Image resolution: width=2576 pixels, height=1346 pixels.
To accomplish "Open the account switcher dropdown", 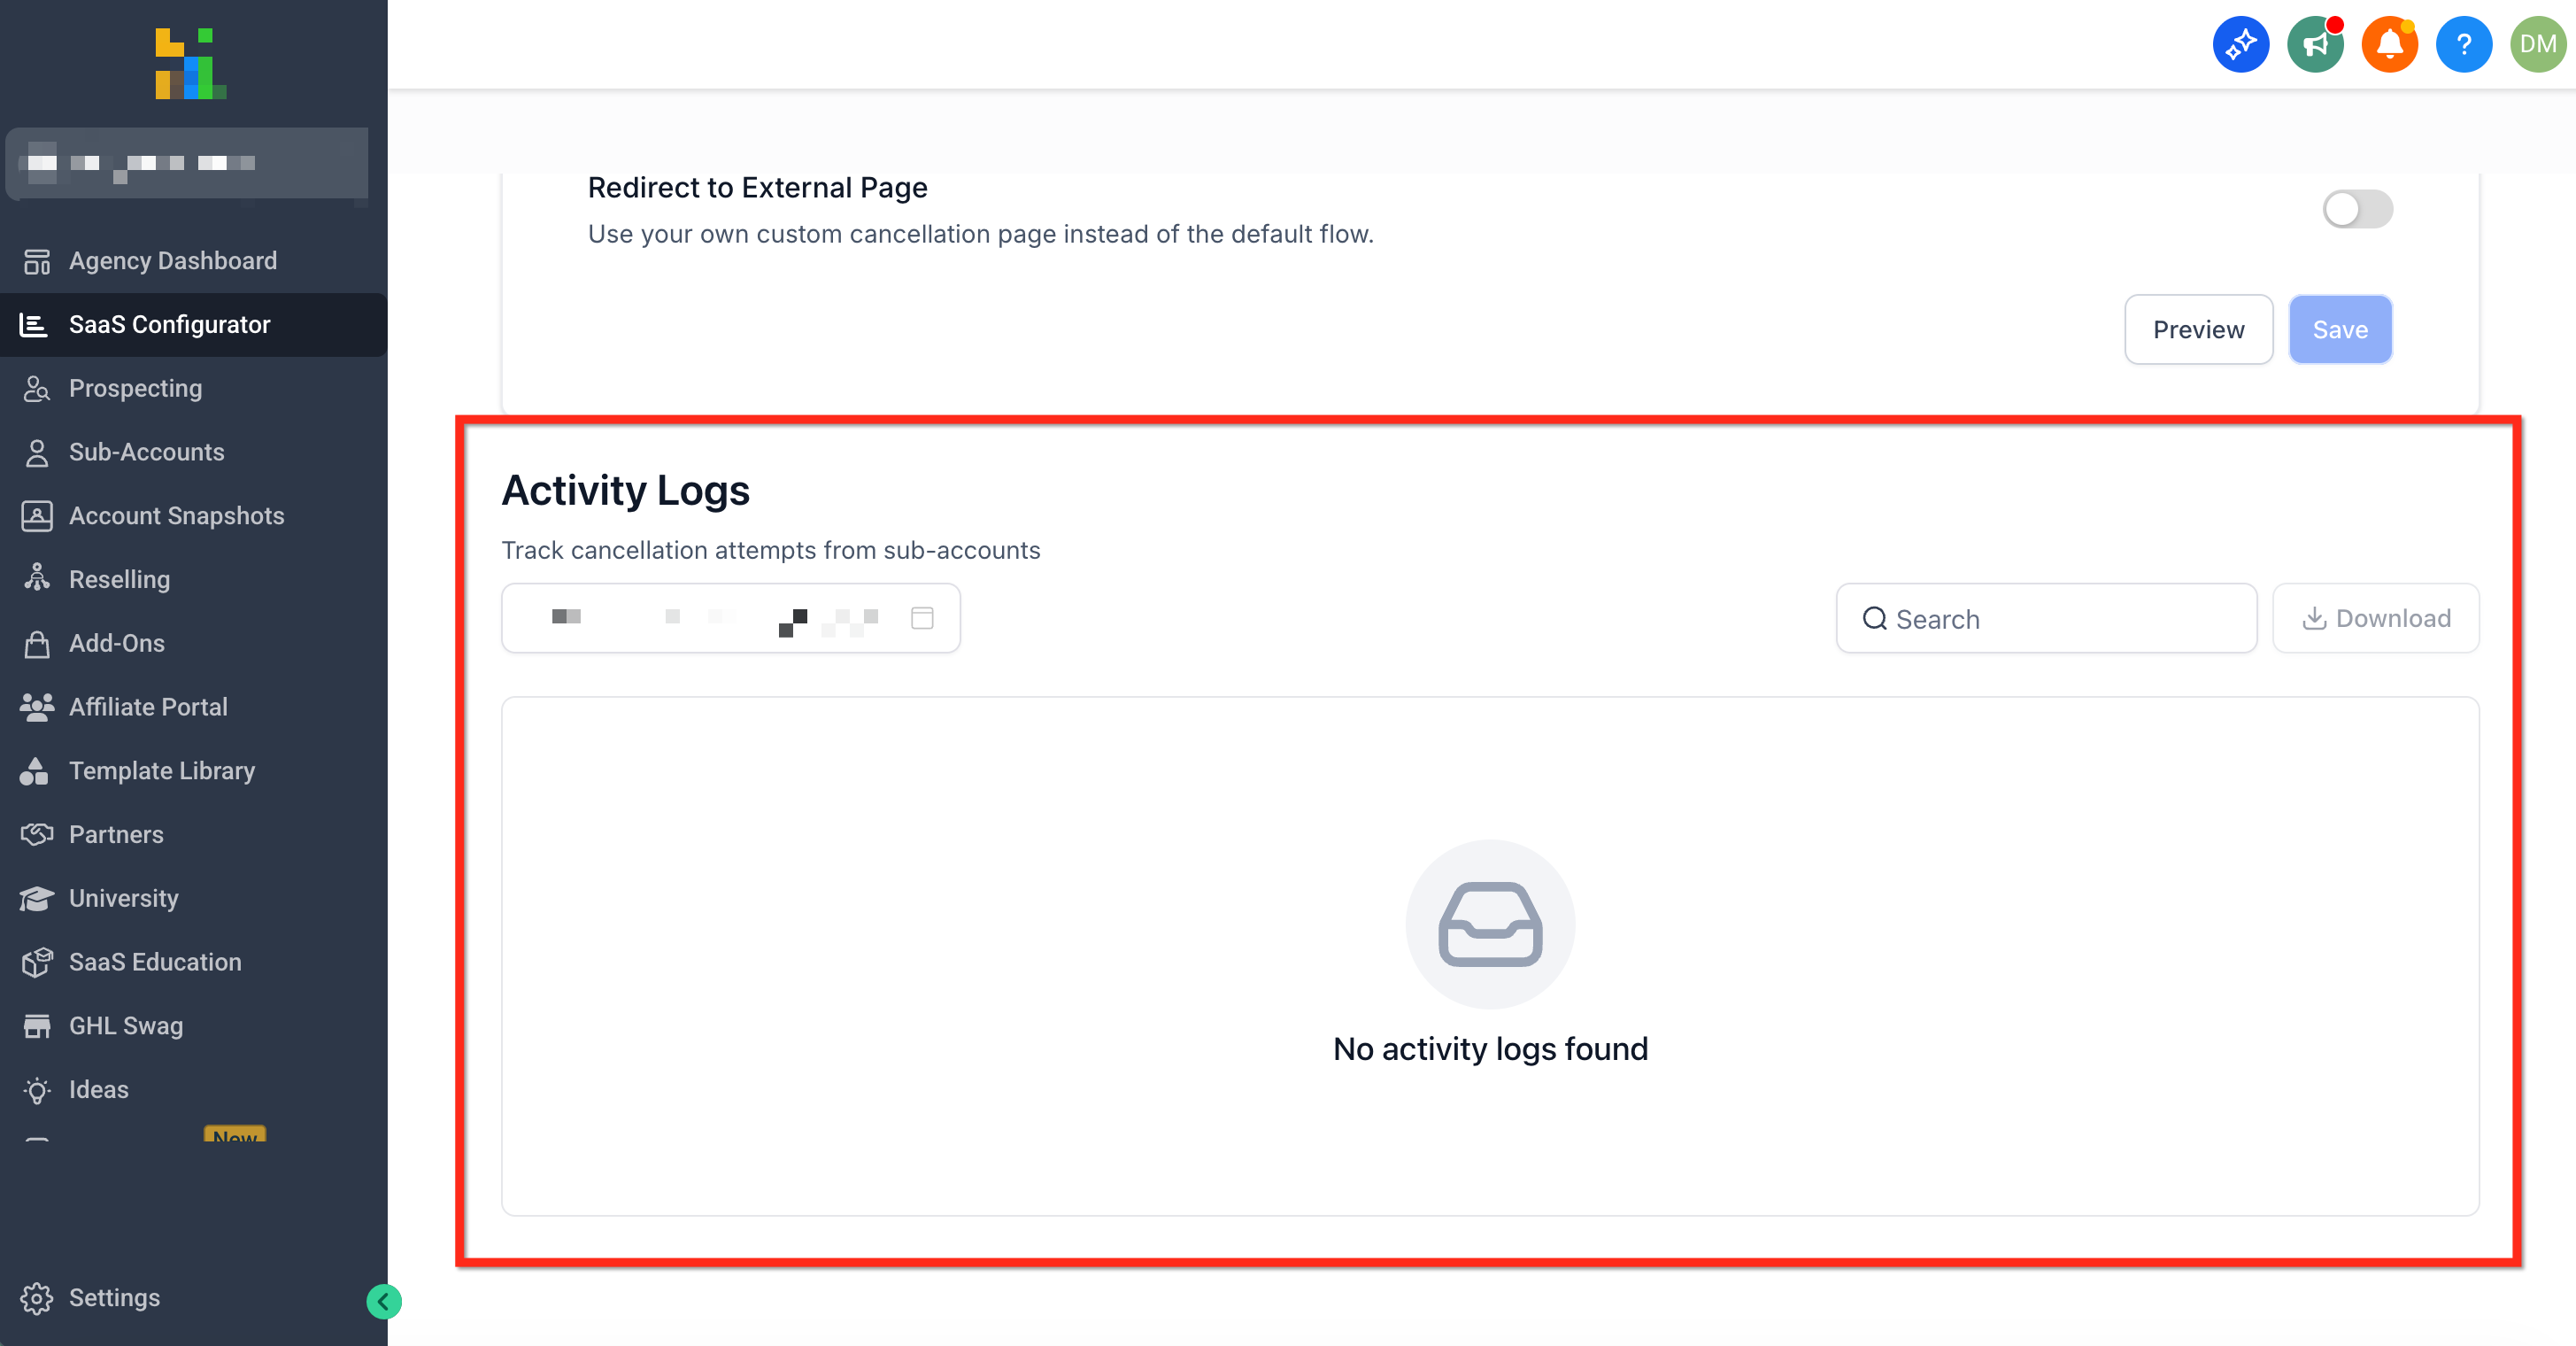I will tap(187, 163).
